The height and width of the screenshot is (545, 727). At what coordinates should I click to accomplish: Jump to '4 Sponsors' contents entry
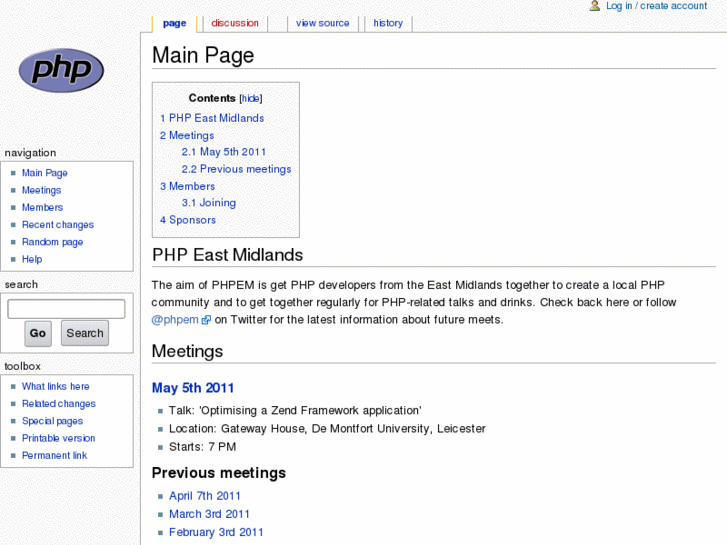click(188, 220)
